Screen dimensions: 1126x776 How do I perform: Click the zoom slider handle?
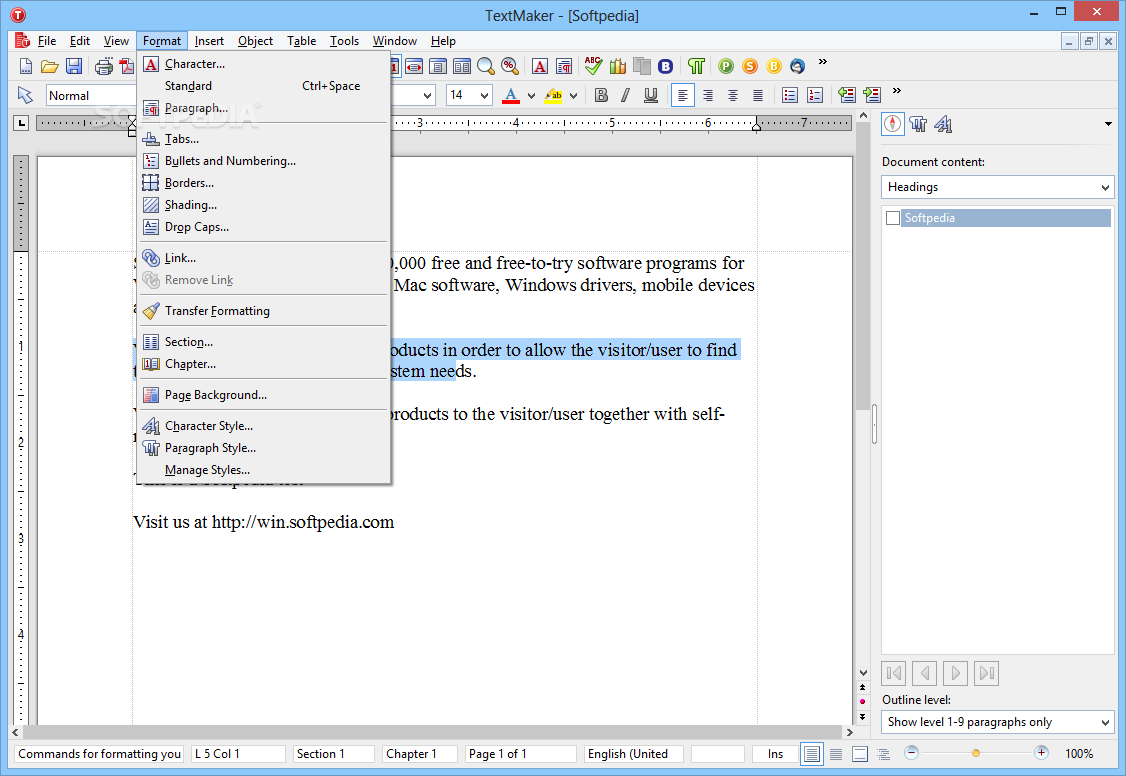pyautogui.click(x=976, y=753)
